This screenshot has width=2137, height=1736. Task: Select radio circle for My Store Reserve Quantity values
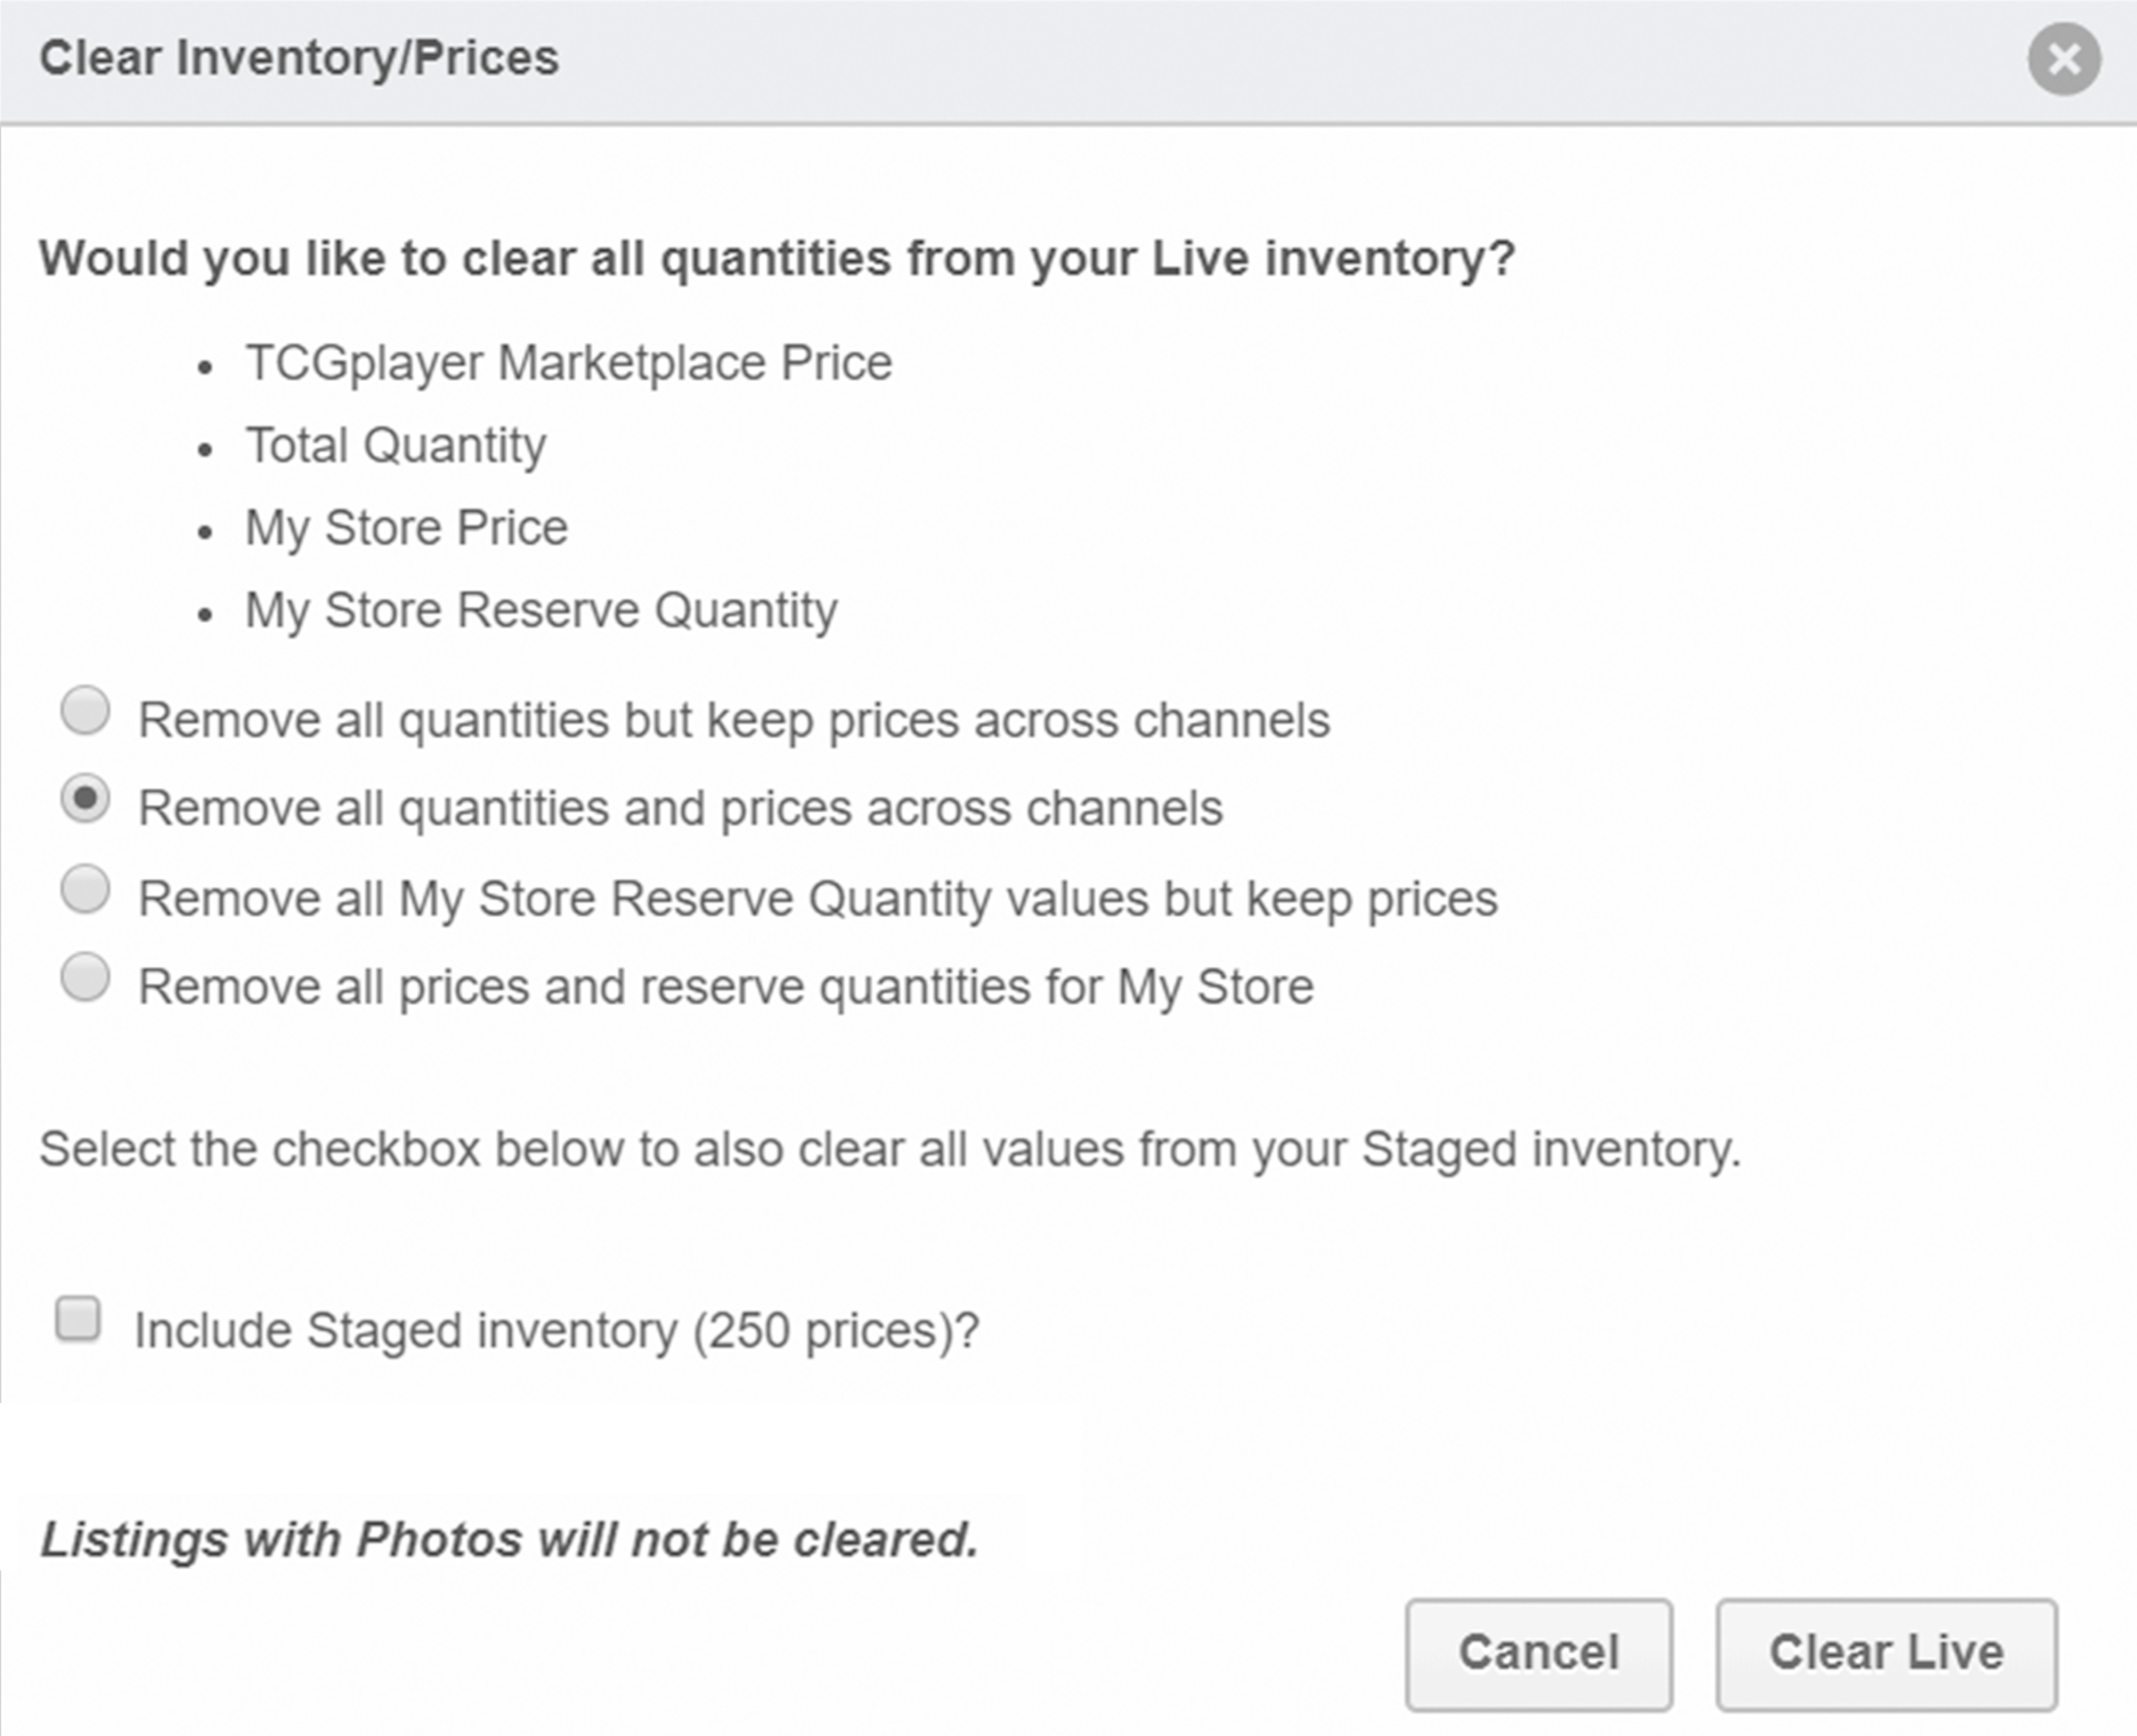[x=85, y=889]
